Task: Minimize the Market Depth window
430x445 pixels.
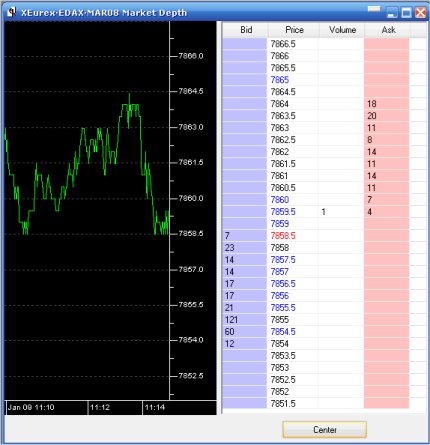Action: (x=392, y=13)
